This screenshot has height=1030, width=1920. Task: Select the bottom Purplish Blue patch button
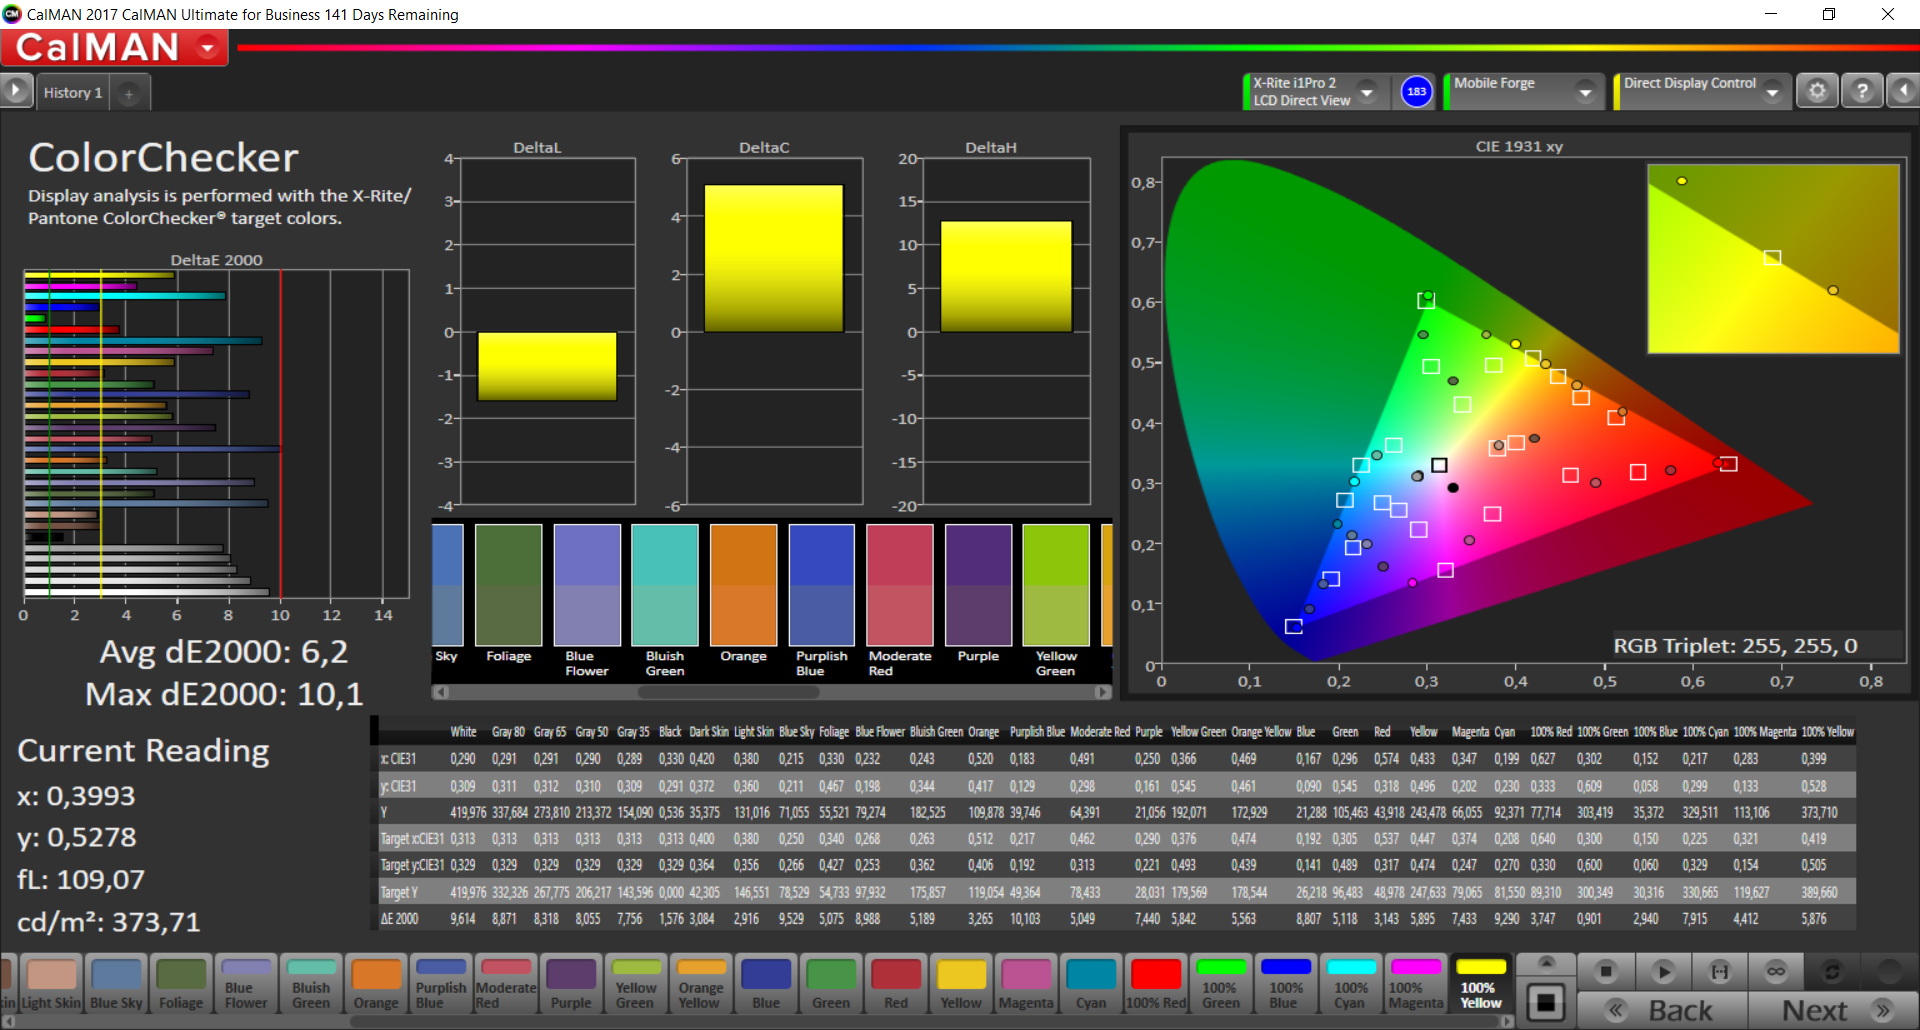click(x=441, y=984)
